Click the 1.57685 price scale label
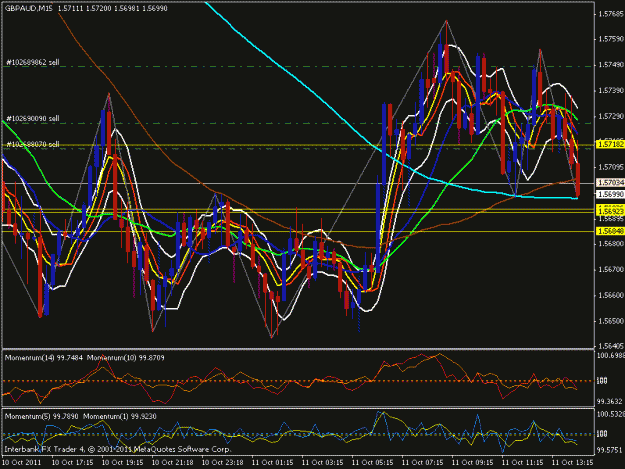Screen dimensions: 625x469 pos(611,14)
